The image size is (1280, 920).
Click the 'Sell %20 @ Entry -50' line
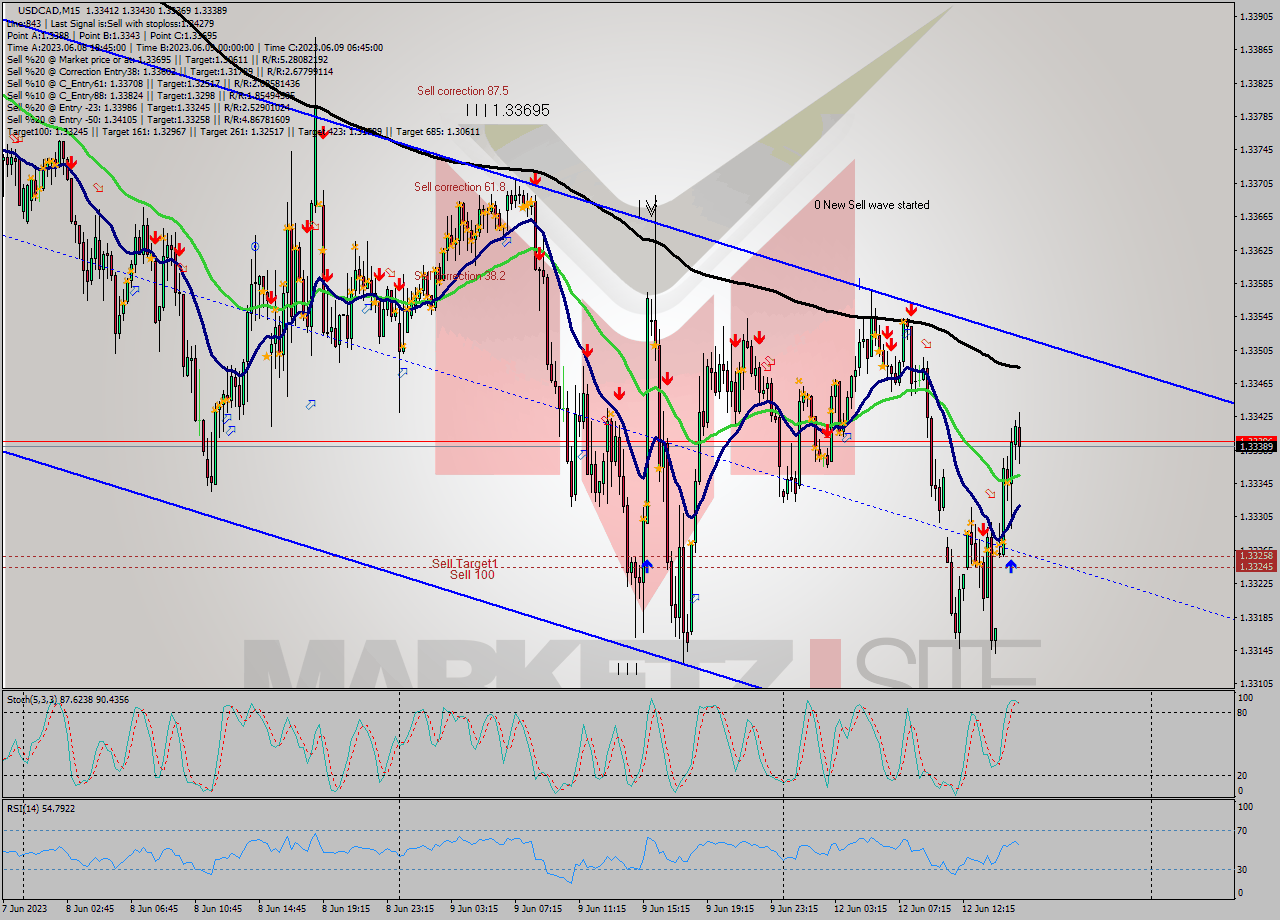[x=148, y=119]
